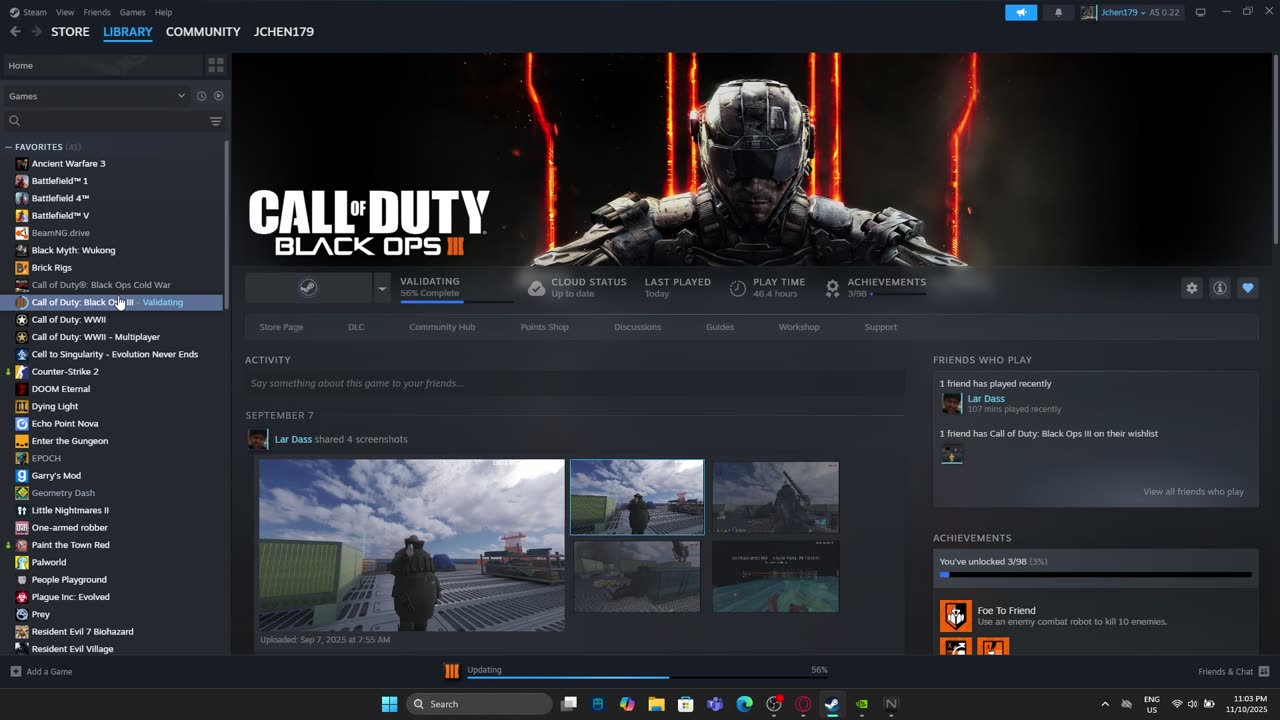
Task: Open the dropdown arrow beside the Steam button
Action: tap(381, 289)
